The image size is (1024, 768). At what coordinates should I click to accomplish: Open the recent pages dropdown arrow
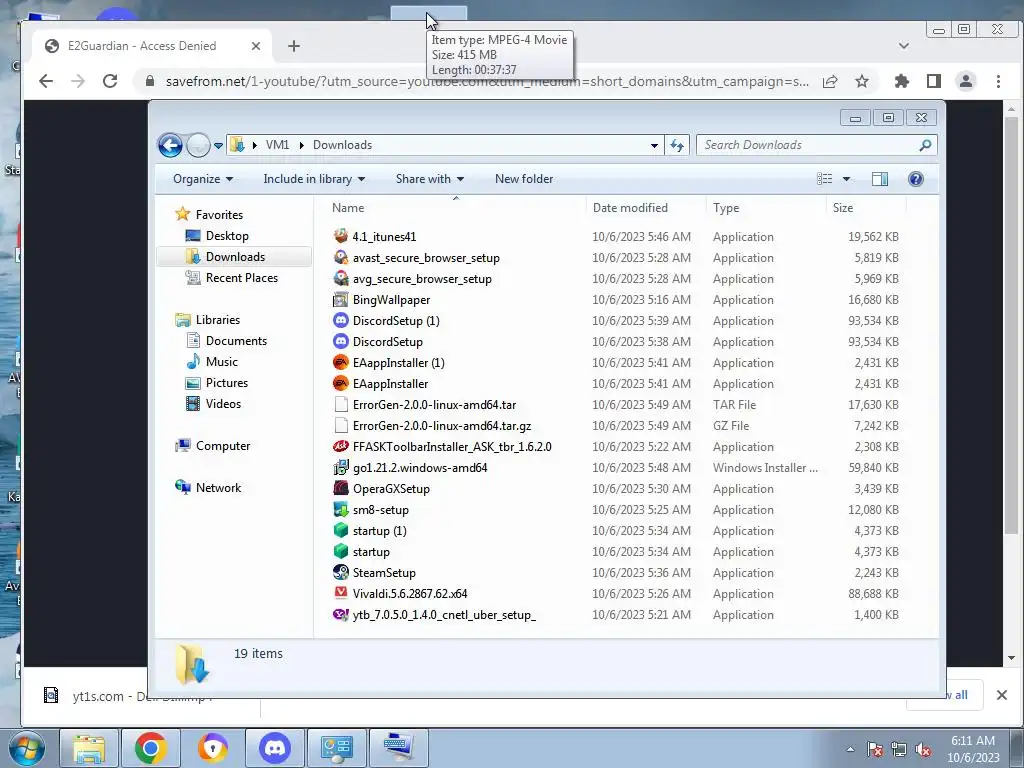pyautogui.click(x=218, y=146)
